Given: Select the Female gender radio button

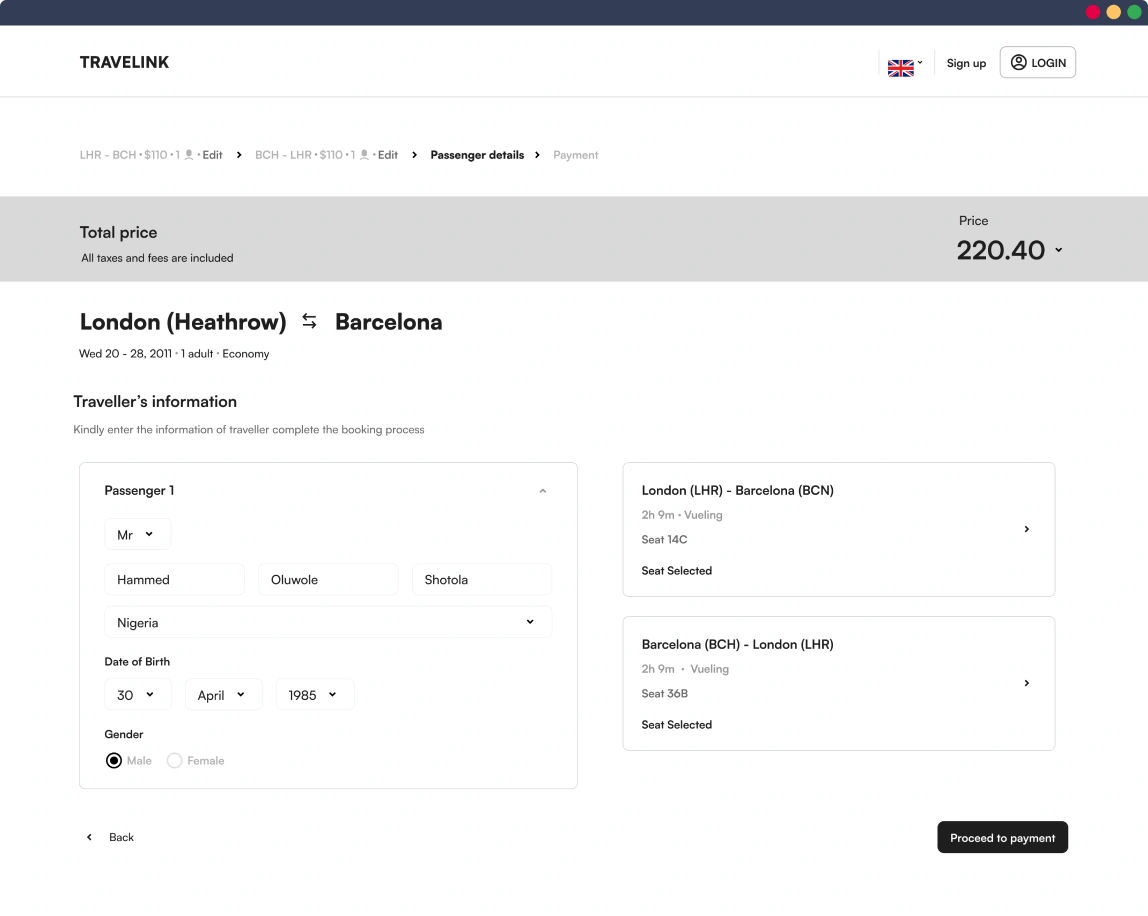Looking at the screenshot, I should (175, 761).
